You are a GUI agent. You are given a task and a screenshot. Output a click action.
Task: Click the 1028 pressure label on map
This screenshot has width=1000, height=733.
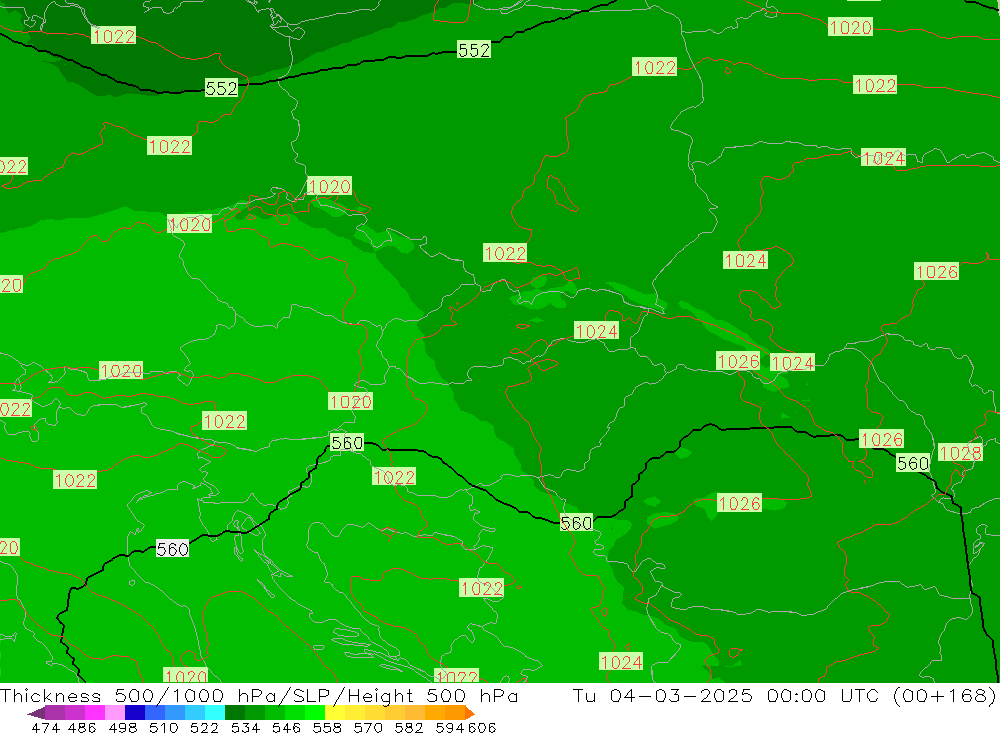point(960,453)
